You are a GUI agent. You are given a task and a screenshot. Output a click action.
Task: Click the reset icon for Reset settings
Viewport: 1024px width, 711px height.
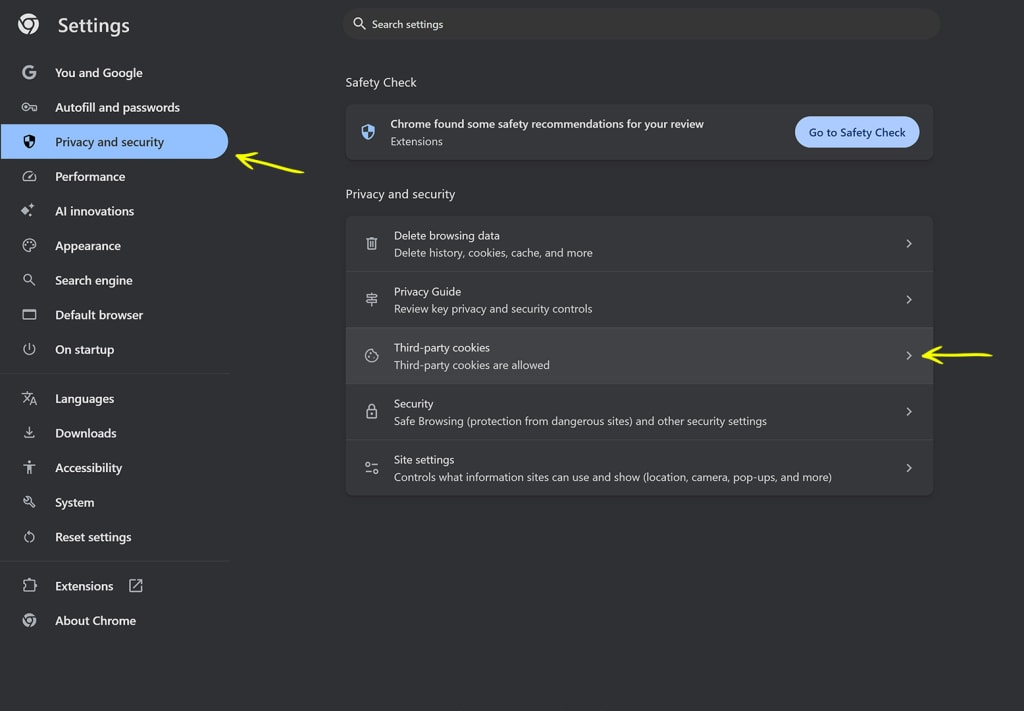pos(29,537)
